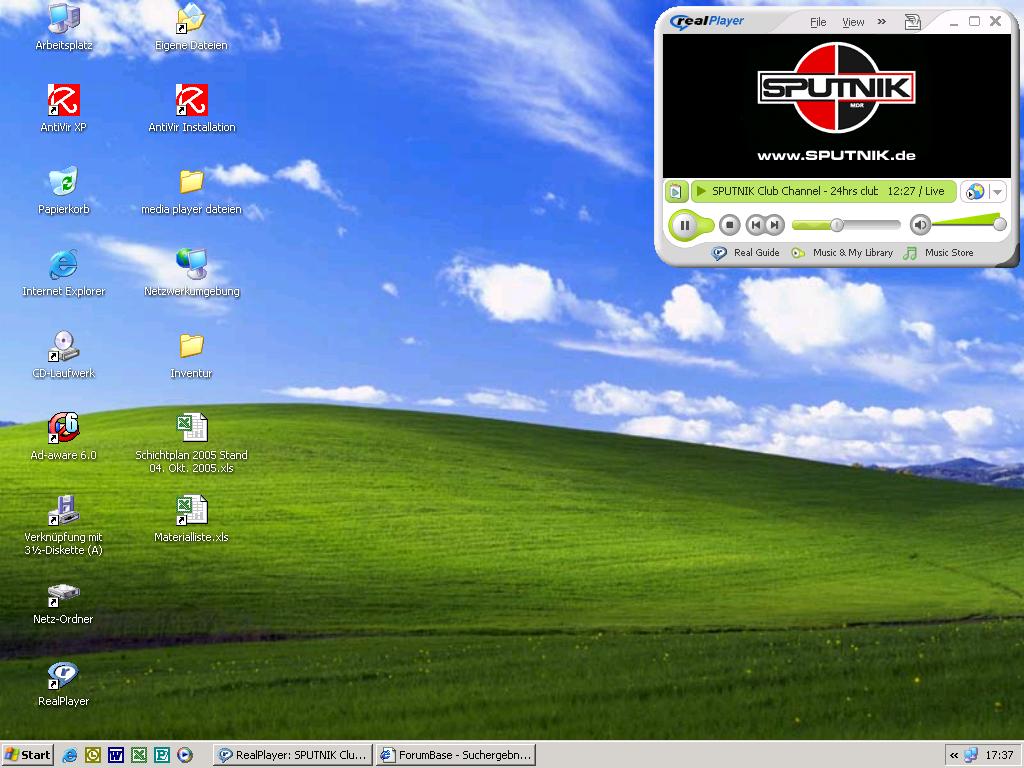The width and height of the screenshot is (1024, 768).
Task: Select the Arbeitsplatz desktop icon
Action: tap(63, 27)
